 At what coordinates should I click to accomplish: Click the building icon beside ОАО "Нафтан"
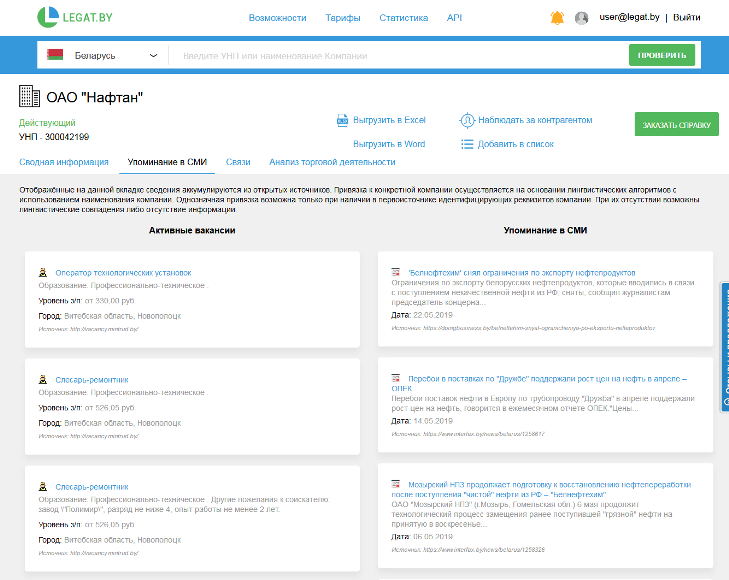(30, 96)
